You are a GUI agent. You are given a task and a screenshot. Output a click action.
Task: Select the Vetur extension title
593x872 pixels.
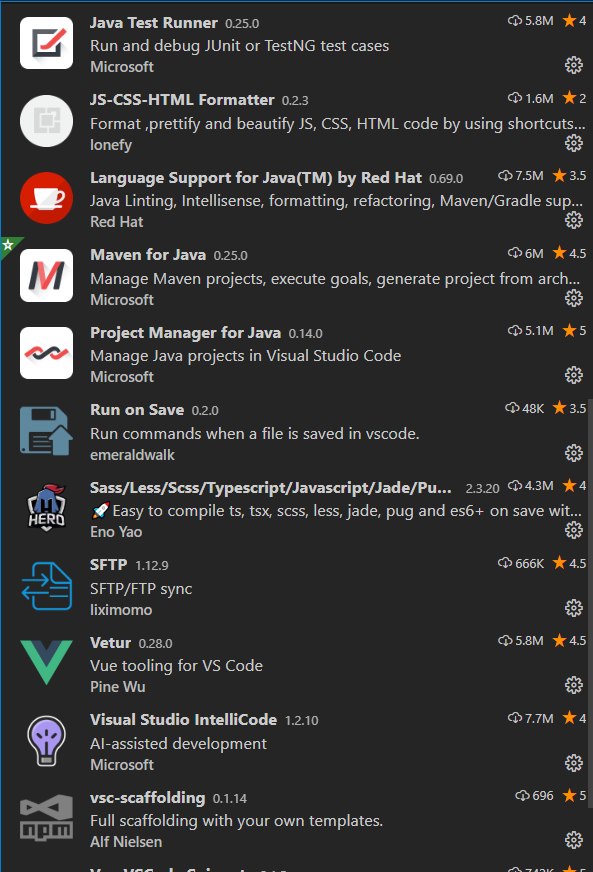[110, 643]
